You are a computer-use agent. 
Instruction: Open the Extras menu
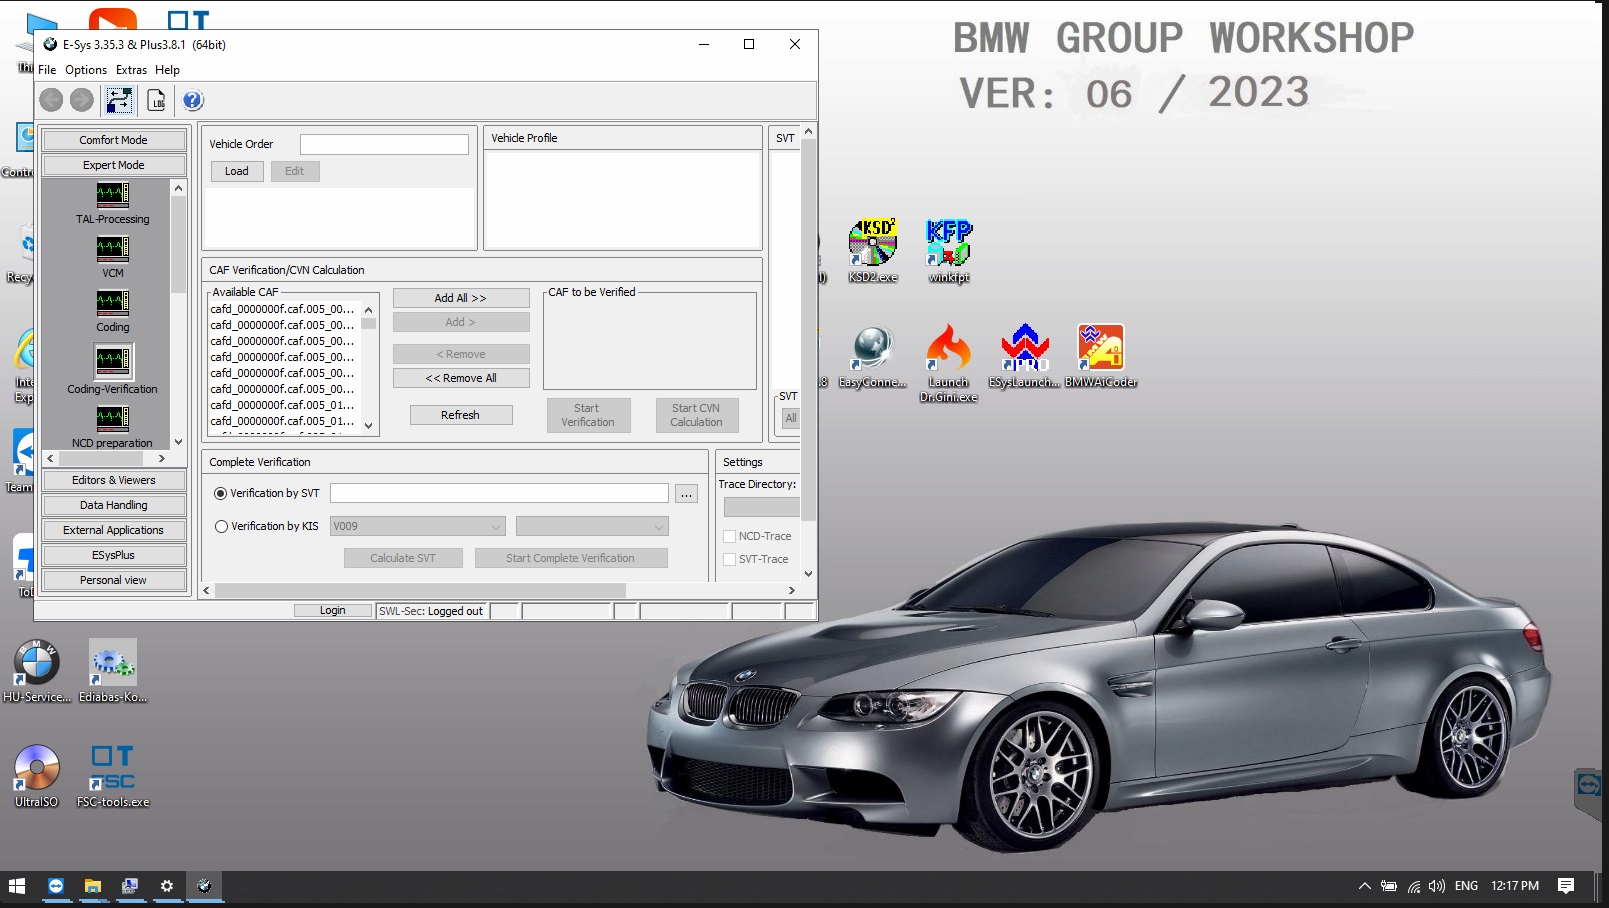tap(131, 70)
